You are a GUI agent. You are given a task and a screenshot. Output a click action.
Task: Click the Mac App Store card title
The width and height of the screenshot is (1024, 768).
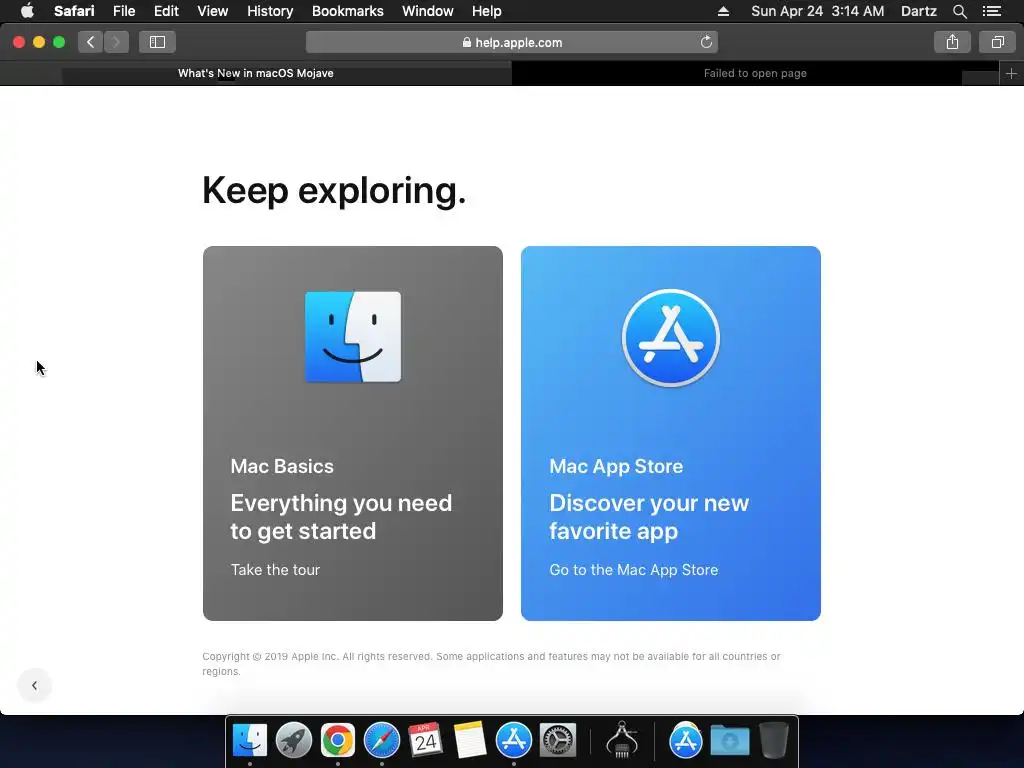coord(616,466)
